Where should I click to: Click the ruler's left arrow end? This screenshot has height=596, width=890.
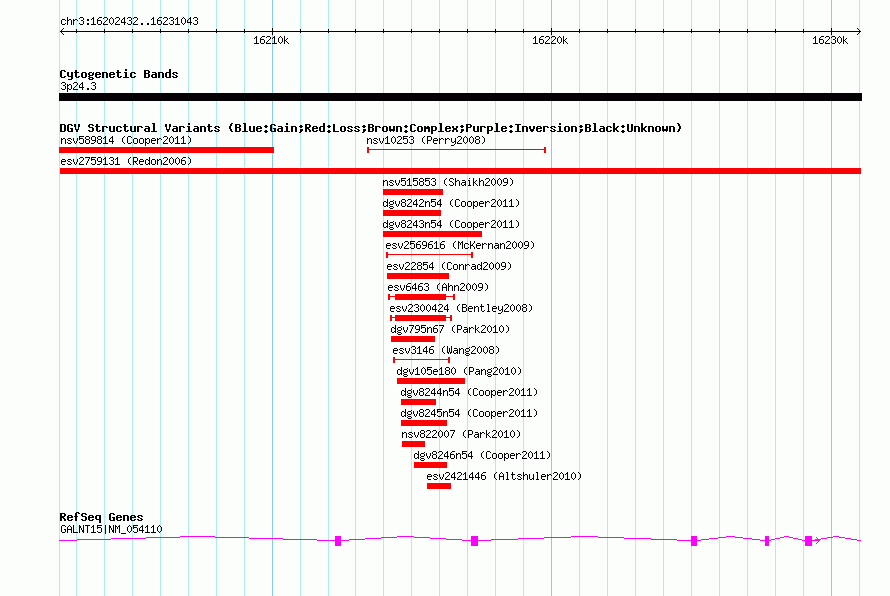[62, 31]
